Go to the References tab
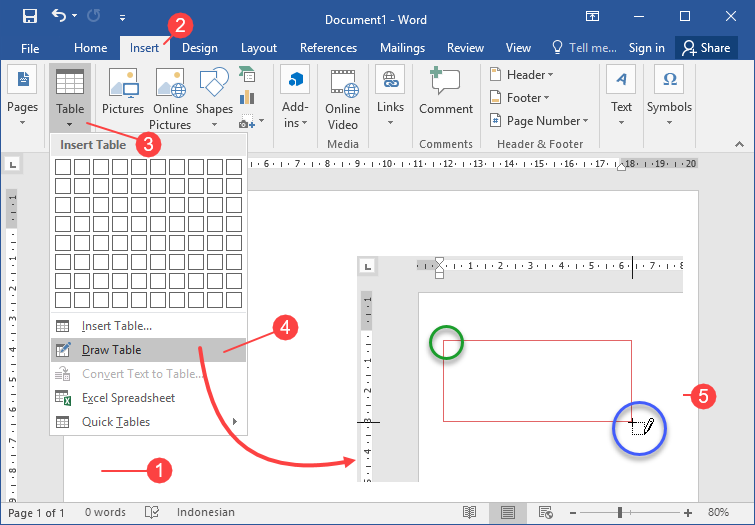This screenshot has width=755, height=525. click(x=328, y=48)
